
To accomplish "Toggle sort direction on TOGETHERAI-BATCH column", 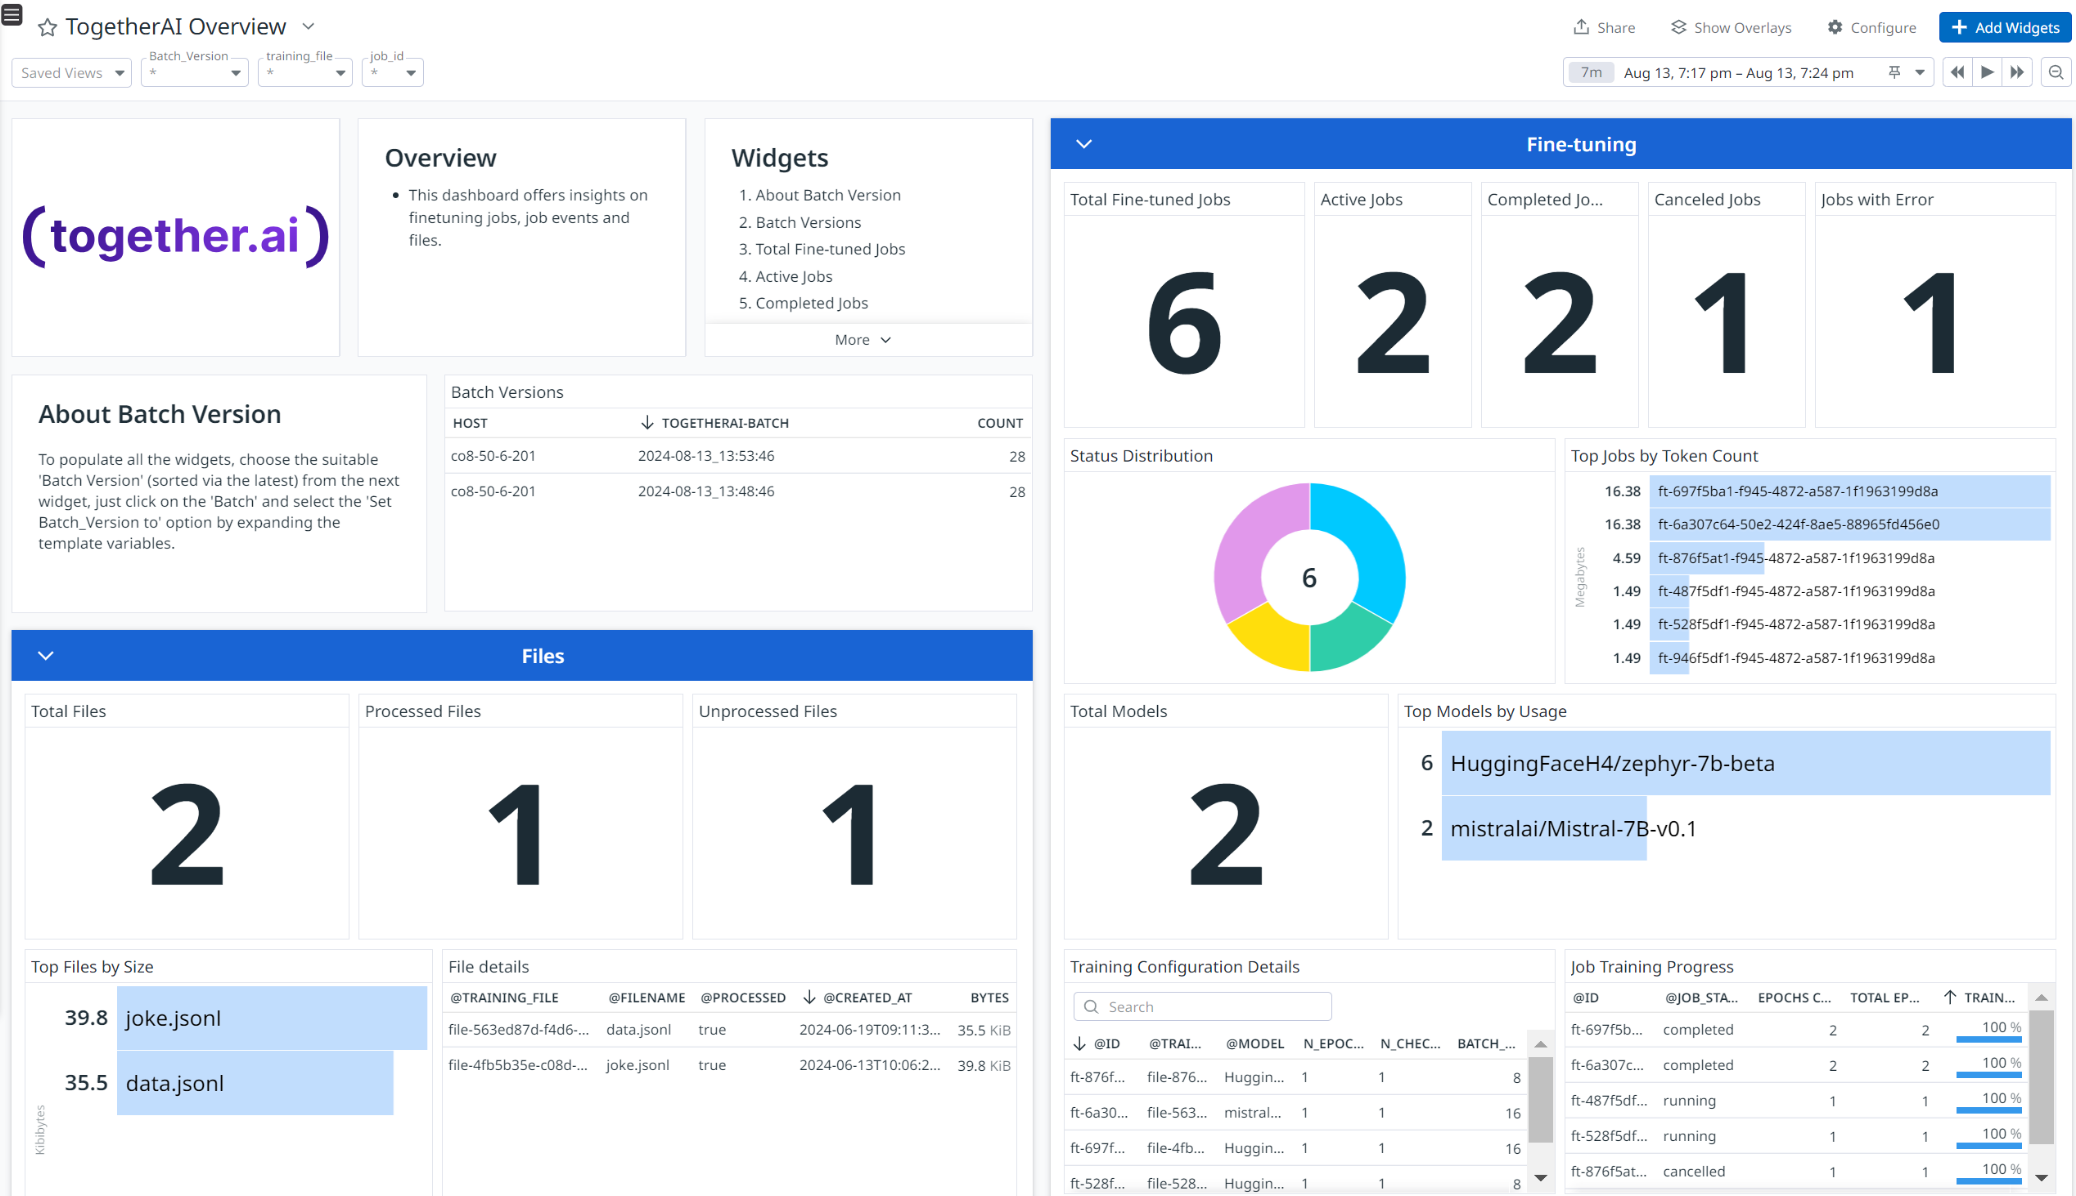I will (714, 422).
